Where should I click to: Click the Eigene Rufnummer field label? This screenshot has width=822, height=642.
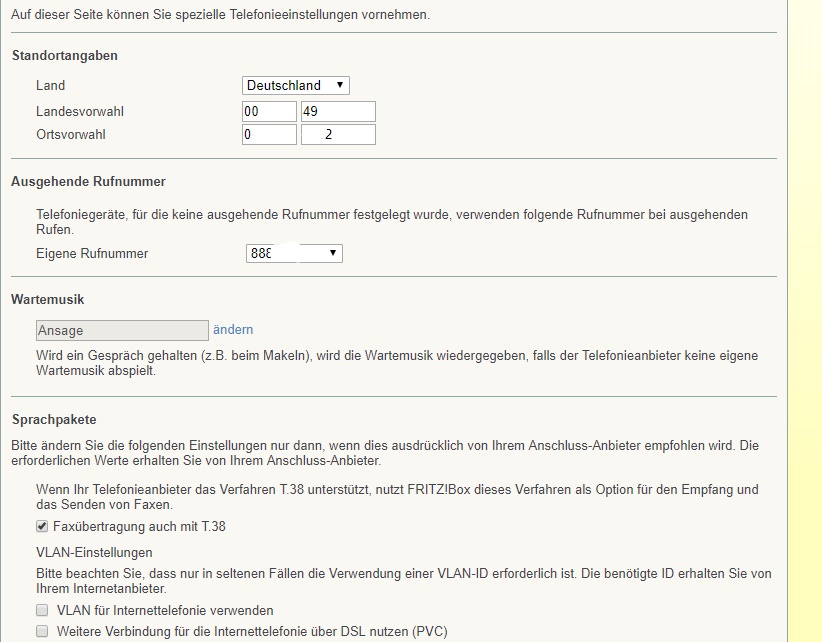coord(92,254)
